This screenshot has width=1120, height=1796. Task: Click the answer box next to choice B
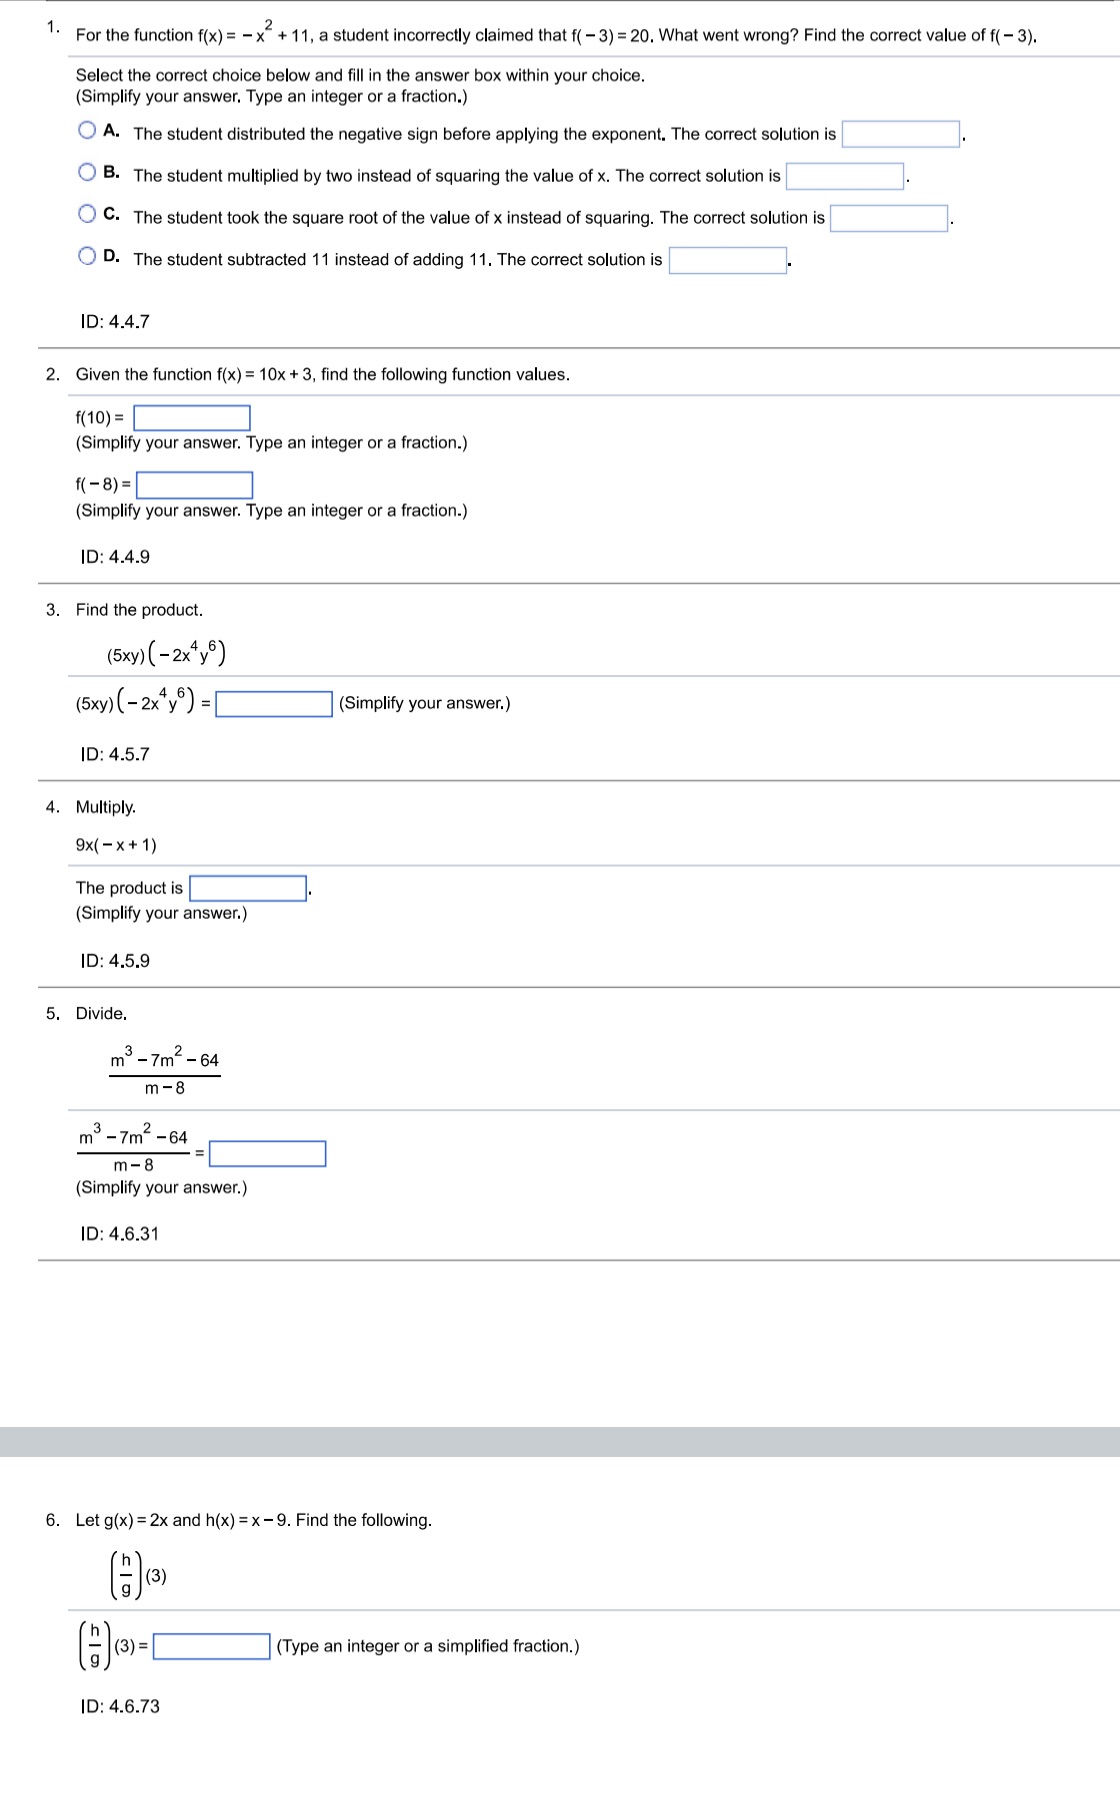(845, 174)
